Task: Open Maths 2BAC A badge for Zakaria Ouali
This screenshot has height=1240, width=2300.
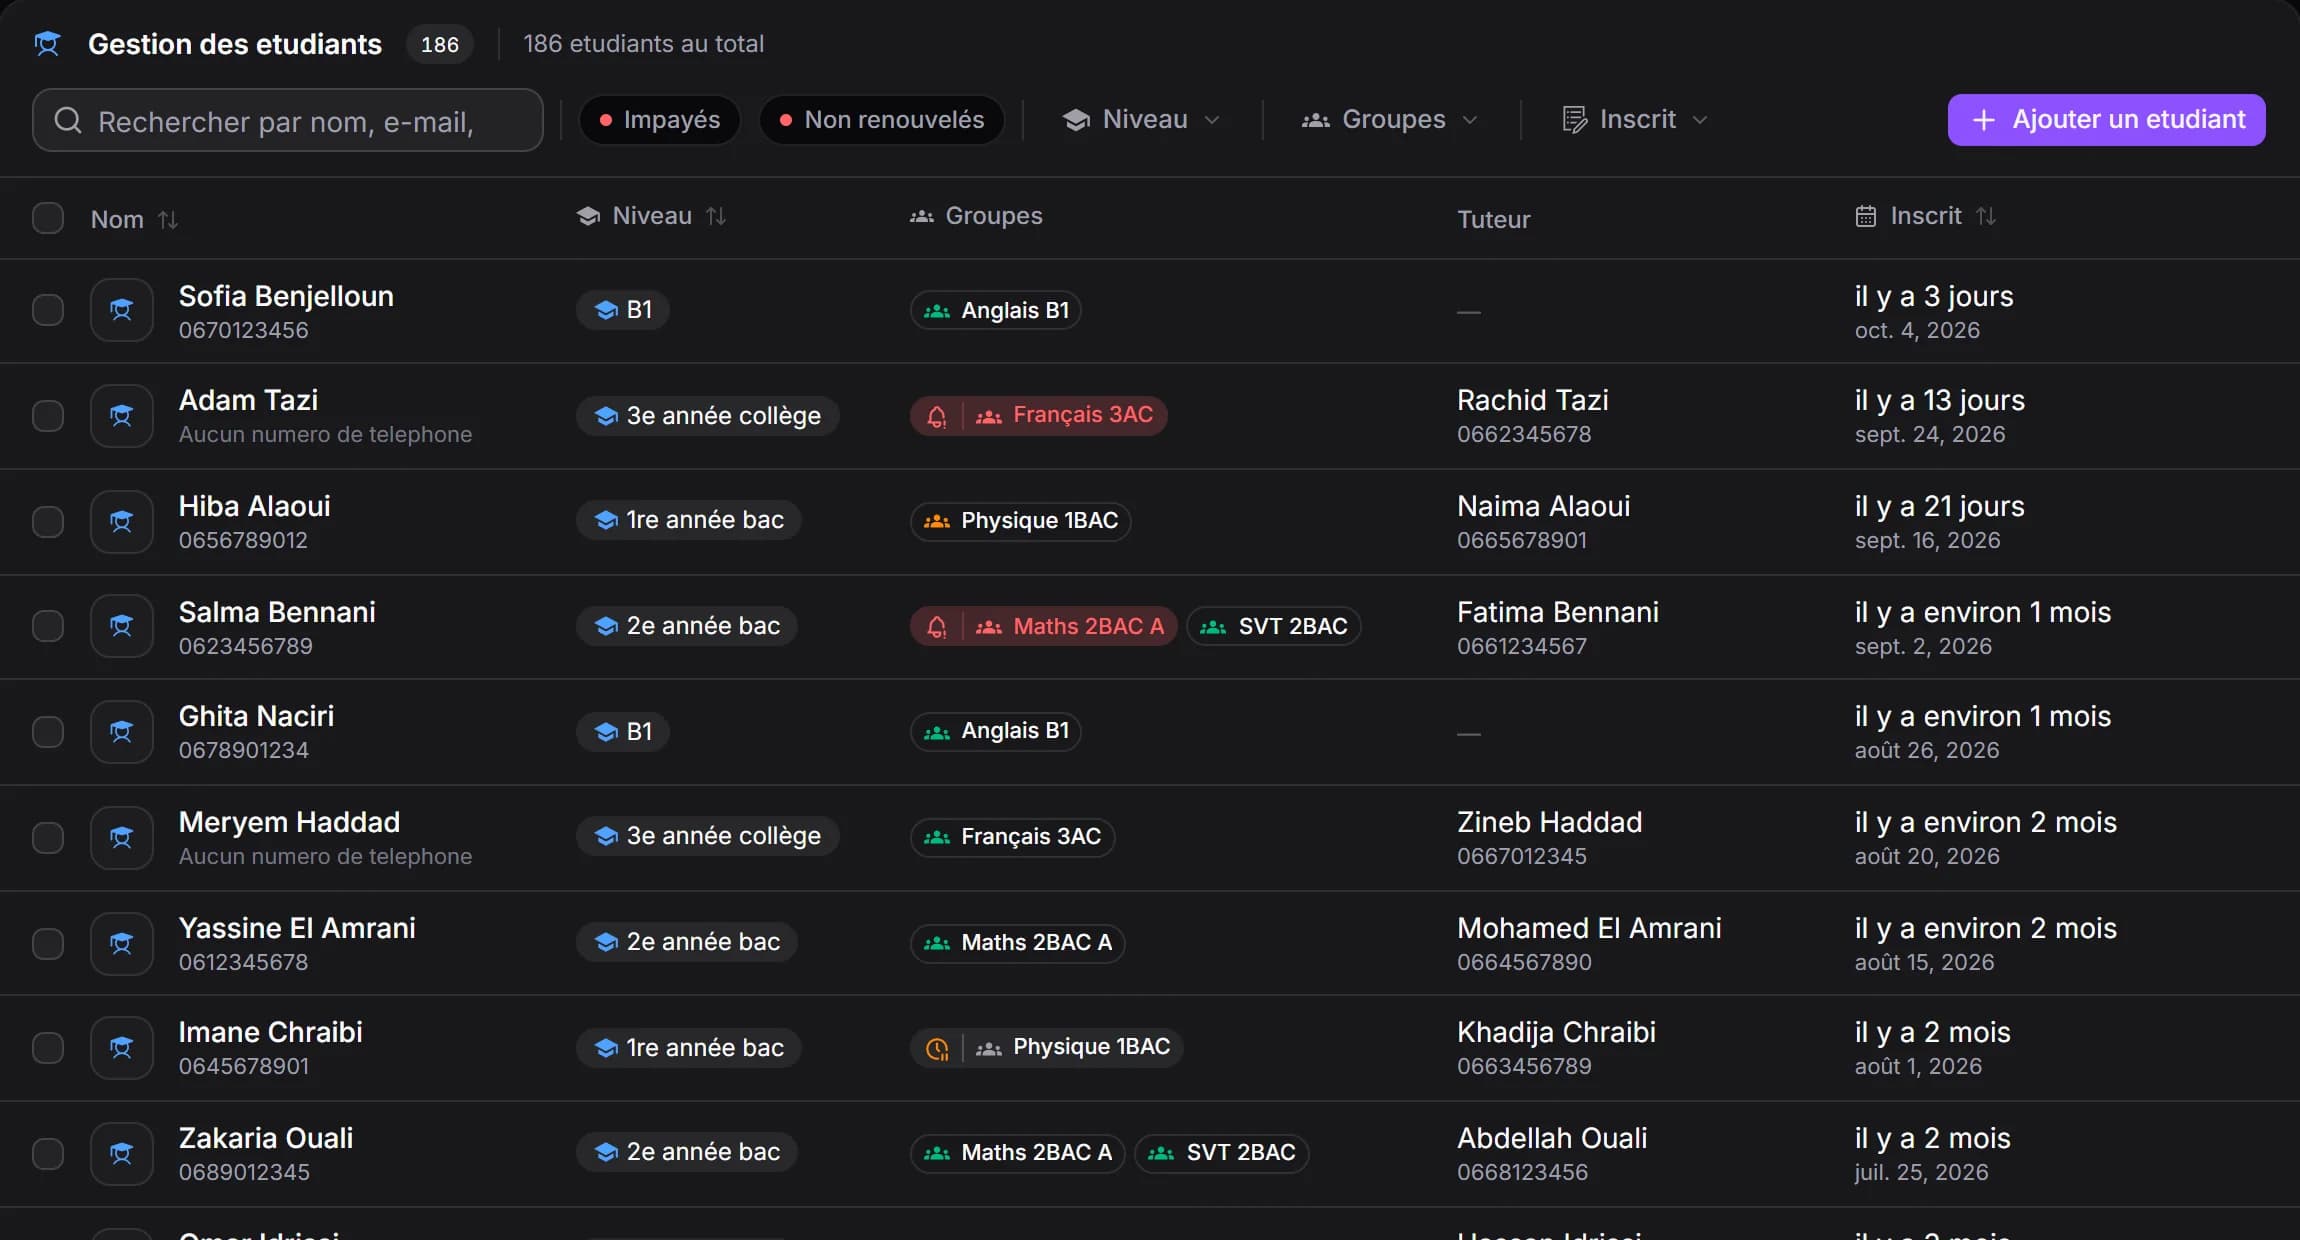Action: click(x=1018, y=1153)
